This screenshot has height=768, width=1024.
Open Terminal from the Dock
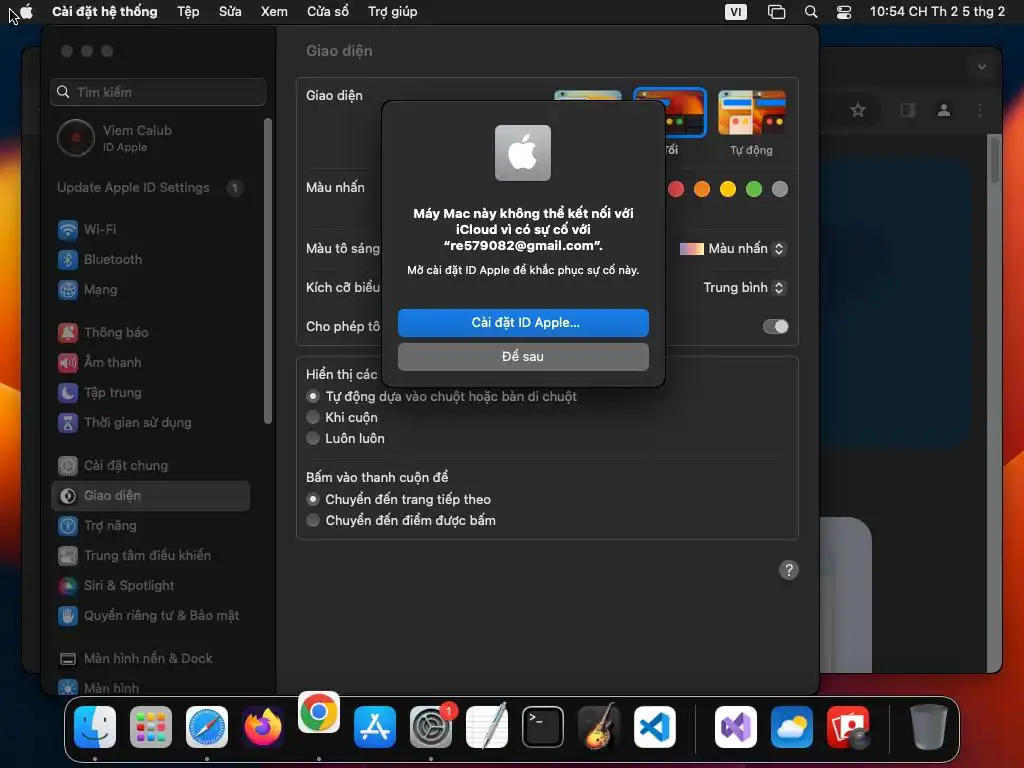coord(543,727)
